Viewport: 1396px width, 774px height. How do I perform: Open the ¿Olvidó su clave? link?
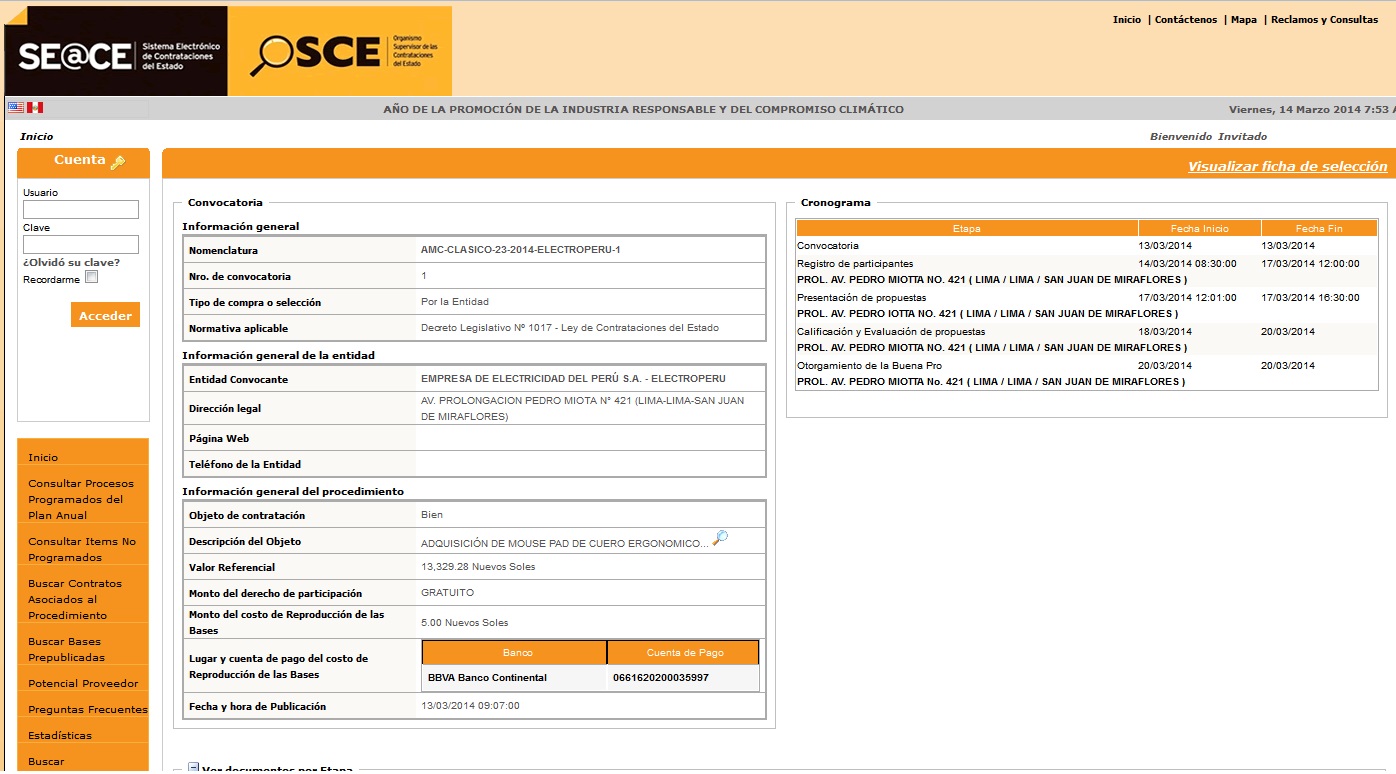pyautogui.click(x=72, y=263)
